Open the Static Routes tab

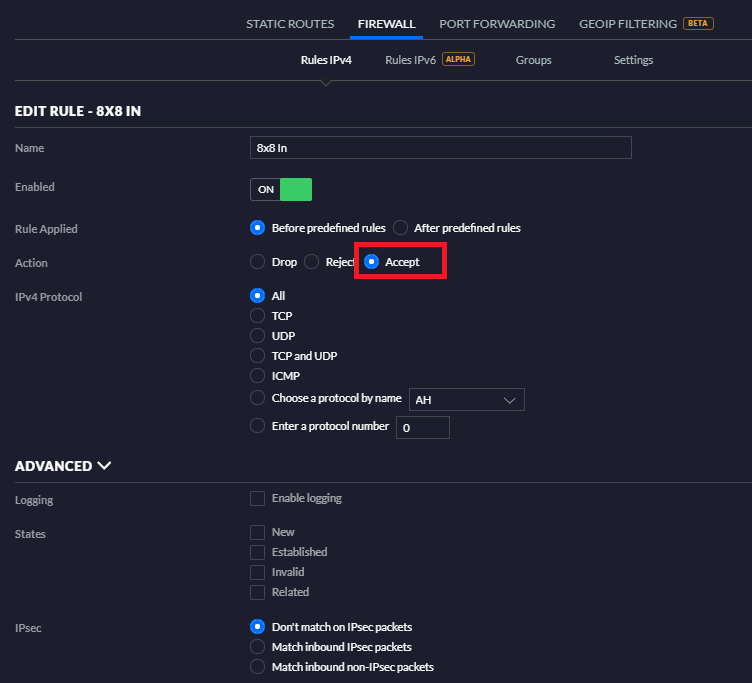pos(290,24)
